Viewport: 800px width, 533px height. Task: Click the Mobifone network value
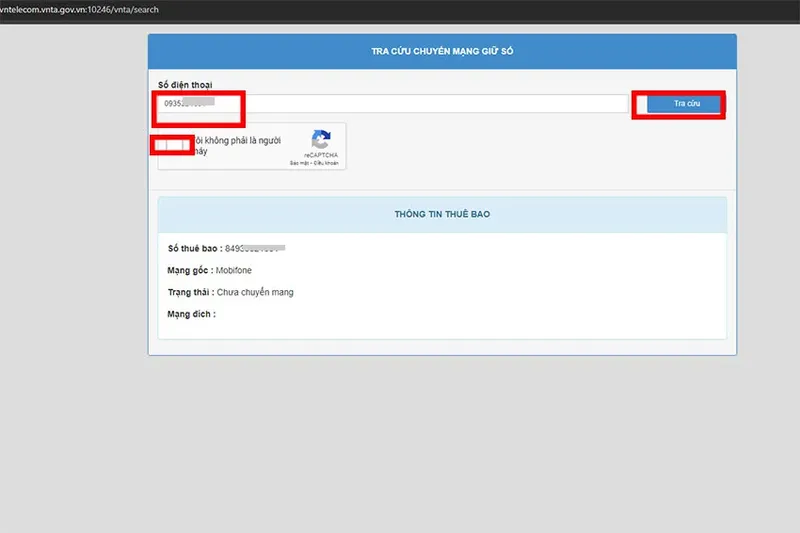(233, 270)
